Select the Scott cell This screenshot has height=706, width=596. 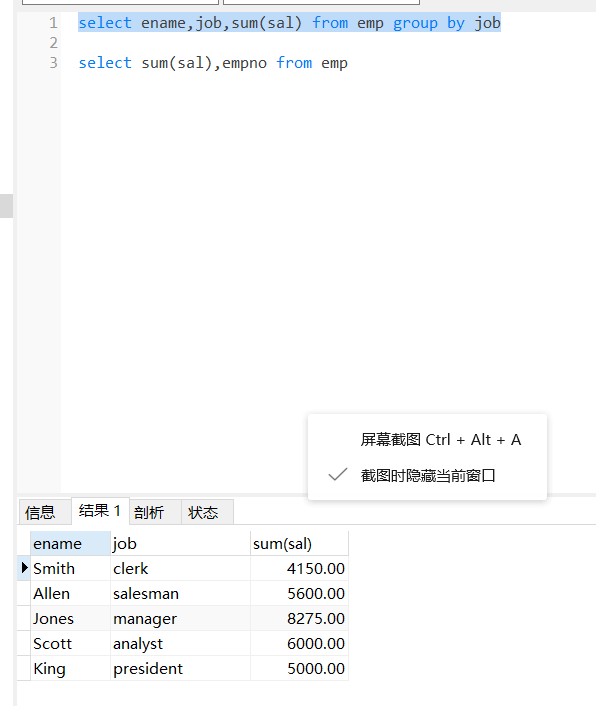pos(70,643)
